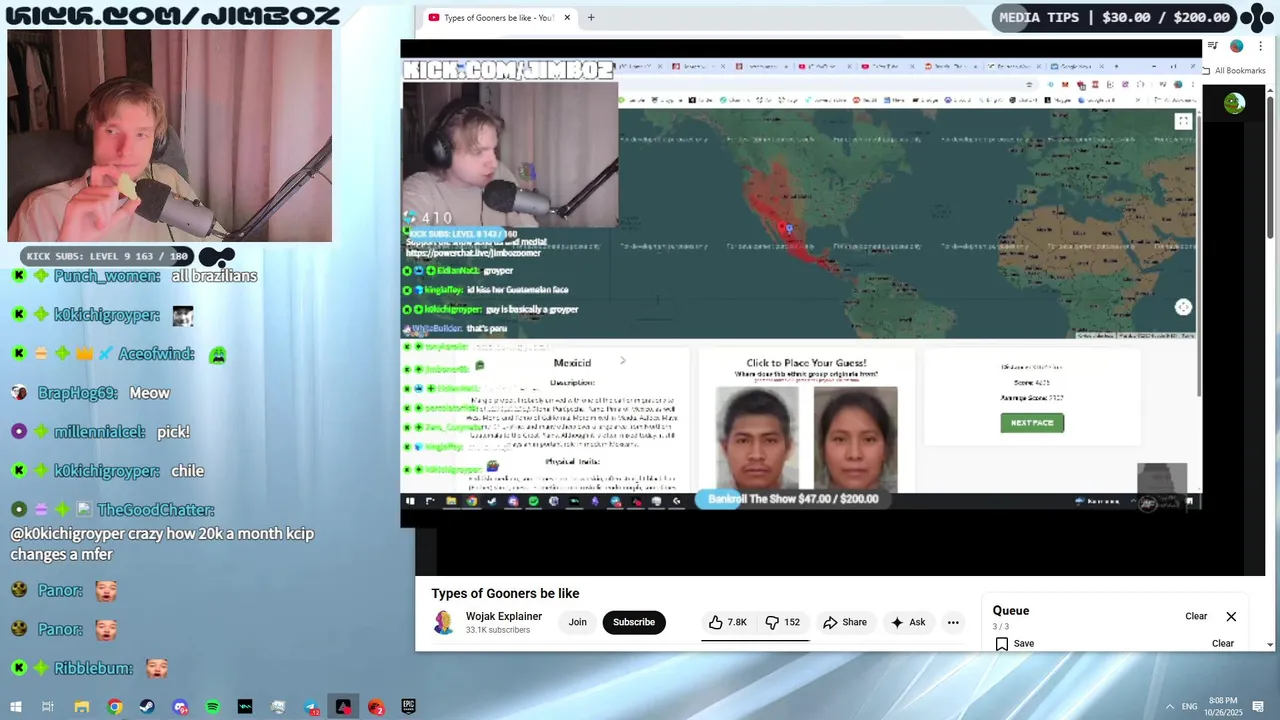Show hidden system tray icons
This screenshot has height=720, width=1280.
point(1170,707)
